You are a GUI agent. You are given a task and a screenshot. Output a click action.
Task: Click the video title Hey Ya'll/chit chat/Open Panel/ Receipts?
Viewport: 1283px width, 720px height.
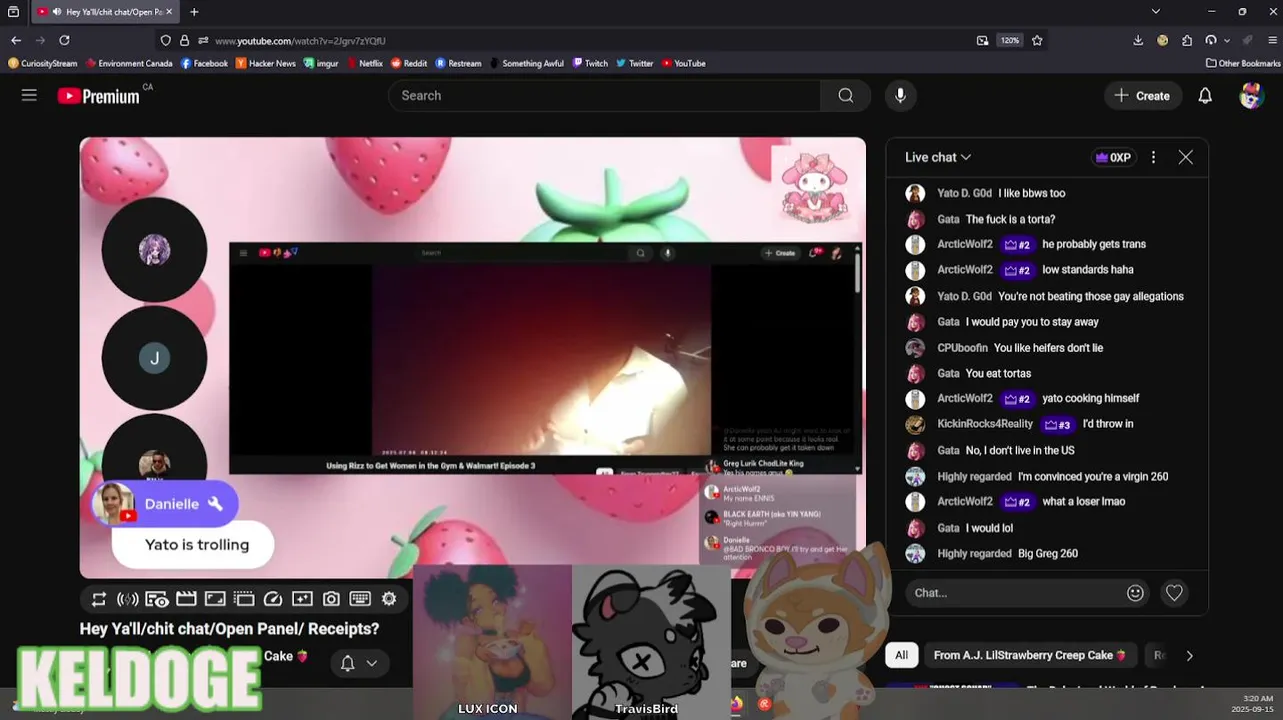229,629
